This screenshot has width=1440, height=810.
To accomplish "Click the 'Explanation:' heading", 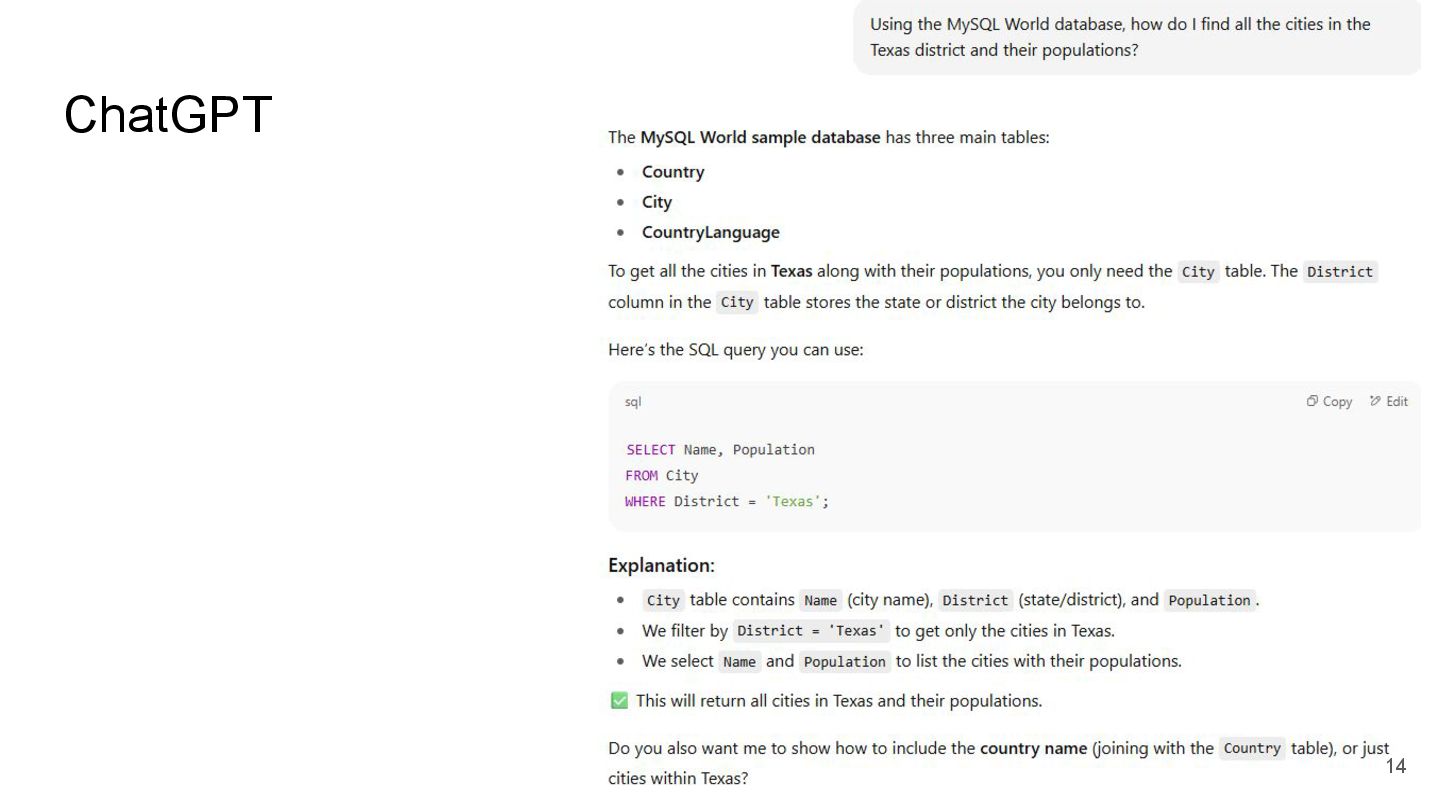I will coord(661,565).
